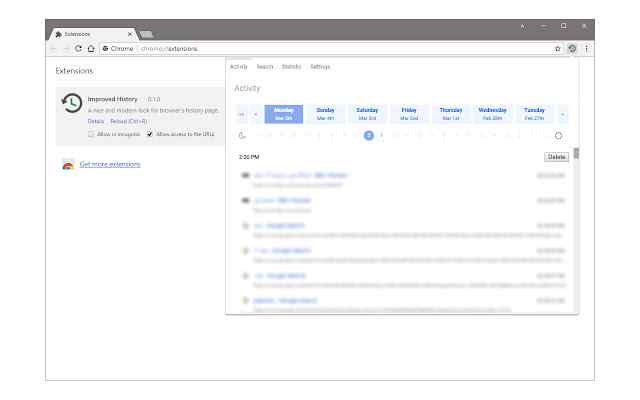Open the Get more extensions link
The width and height of the screenshot is (640, 400).
click(x=110, y=164)
